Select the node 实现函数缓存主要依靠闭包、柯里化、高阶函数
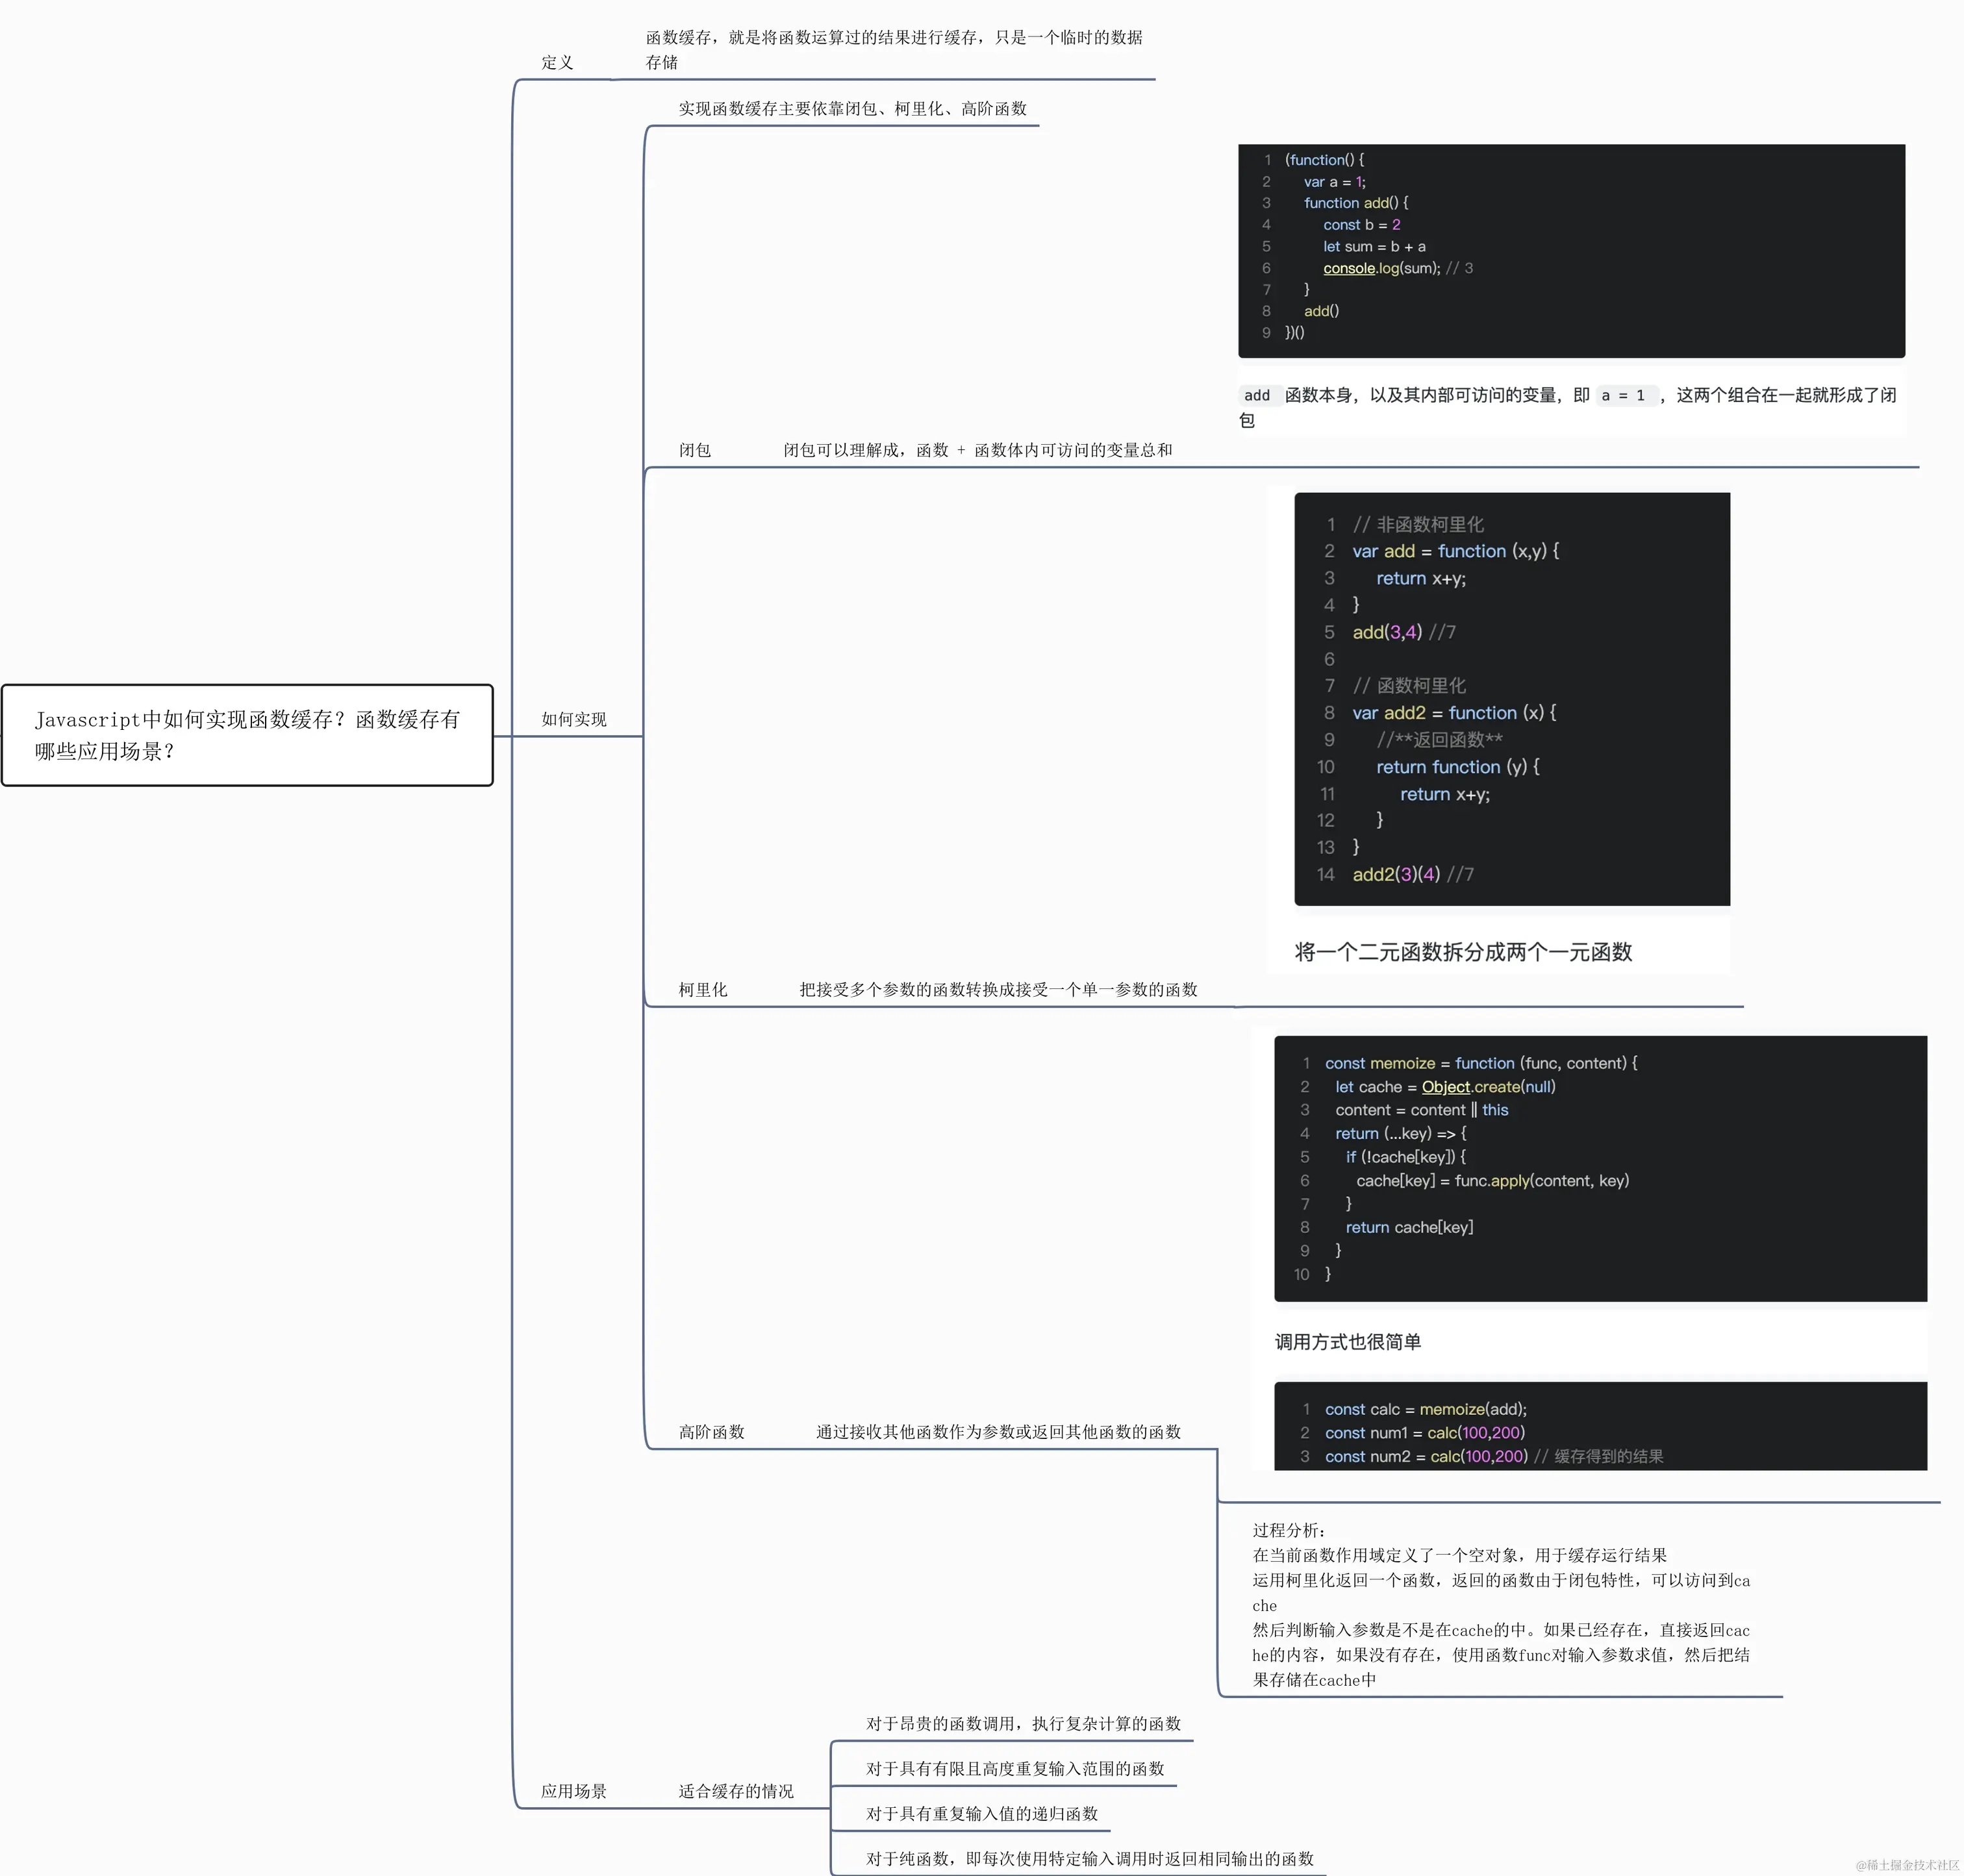 point(852,109)
